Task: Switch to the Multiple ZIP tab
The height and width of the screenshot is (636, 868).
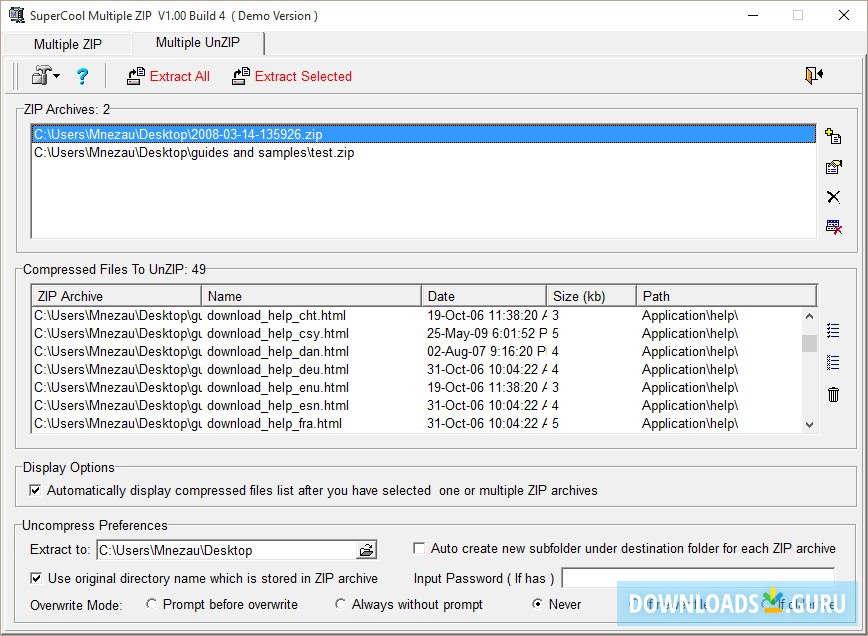Action: [x=68, y=44]
